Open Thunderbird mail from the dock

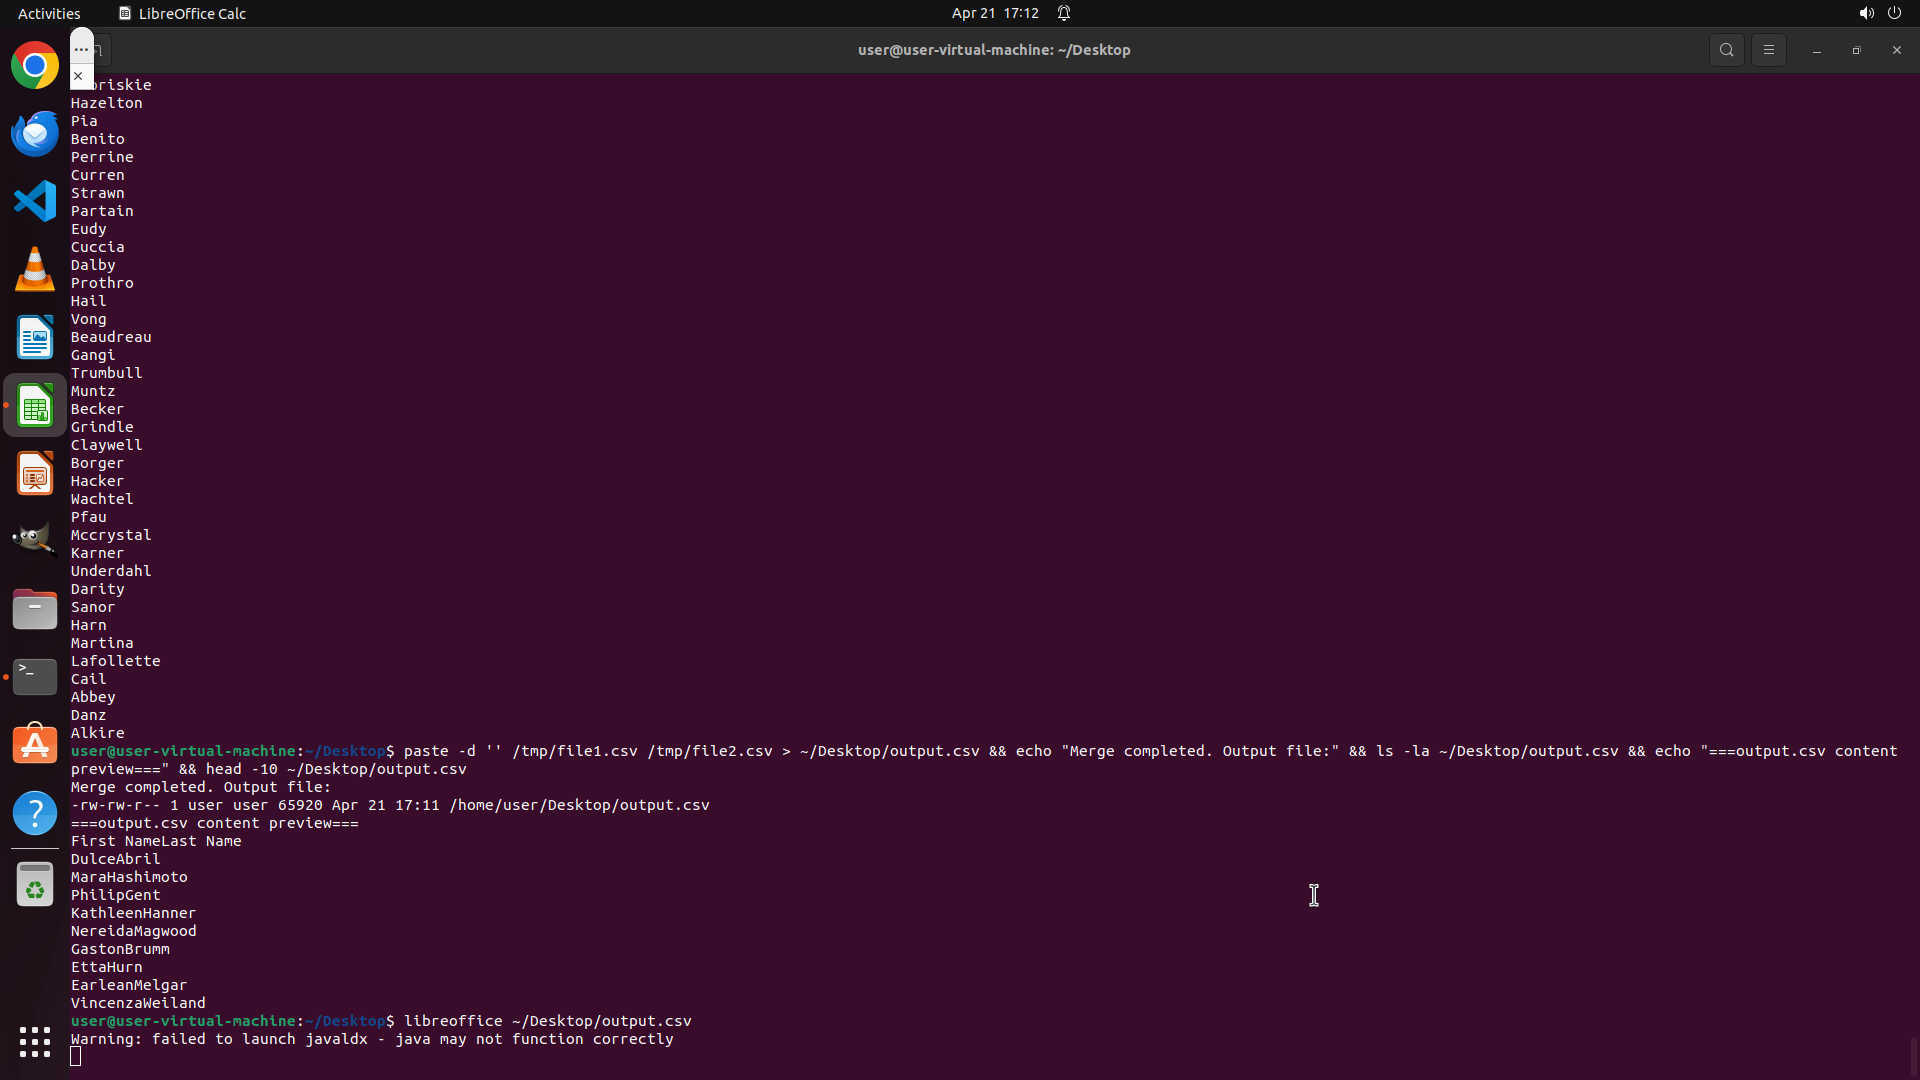35,134
